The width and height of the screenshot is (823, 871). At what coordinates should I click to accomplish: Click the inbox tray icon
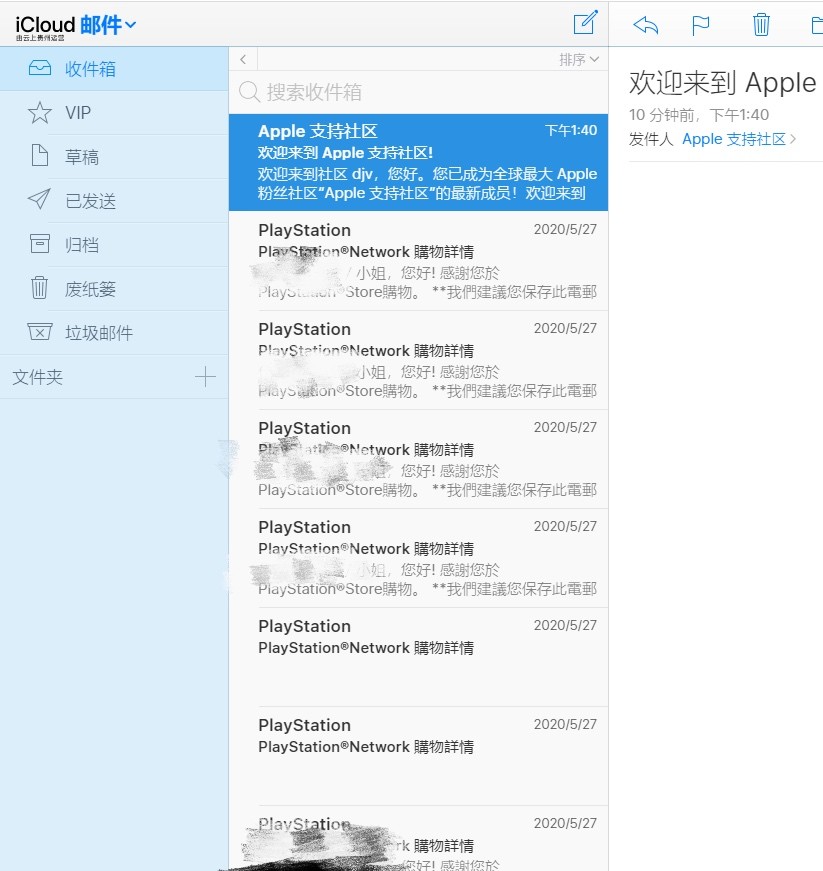point(39,68)
